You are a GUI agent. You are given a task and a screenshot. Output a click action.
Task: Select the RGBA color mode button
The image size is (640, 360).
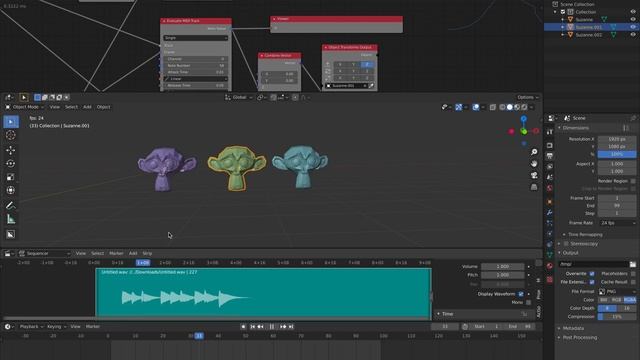coord(630,300)
